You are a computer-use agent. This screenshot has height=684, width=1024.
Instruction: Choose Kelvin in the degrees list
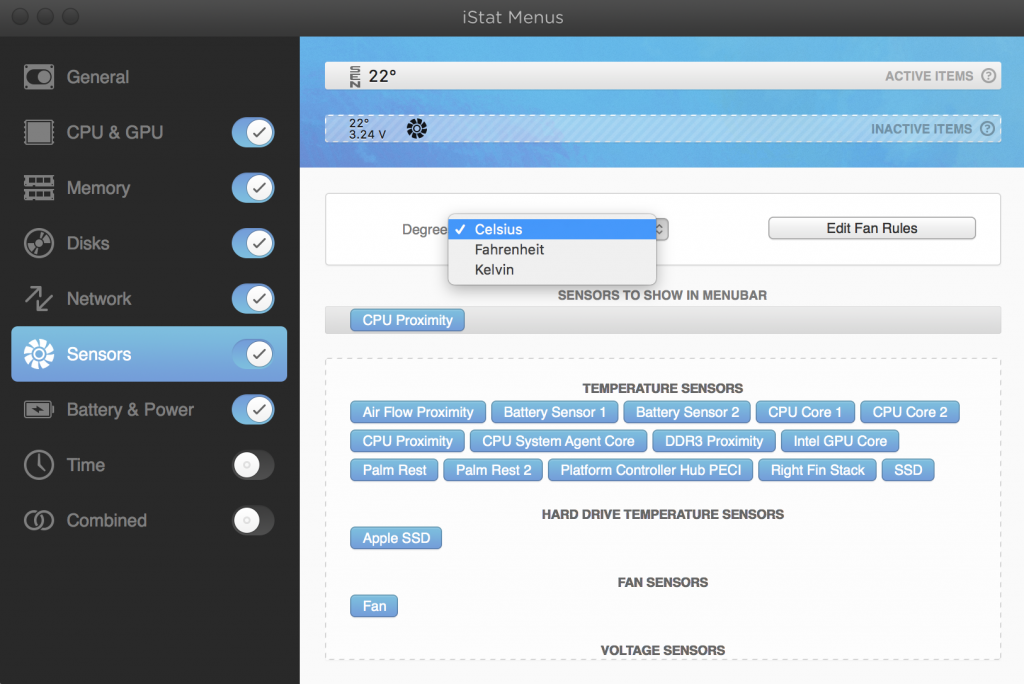[x=494, y=270]
